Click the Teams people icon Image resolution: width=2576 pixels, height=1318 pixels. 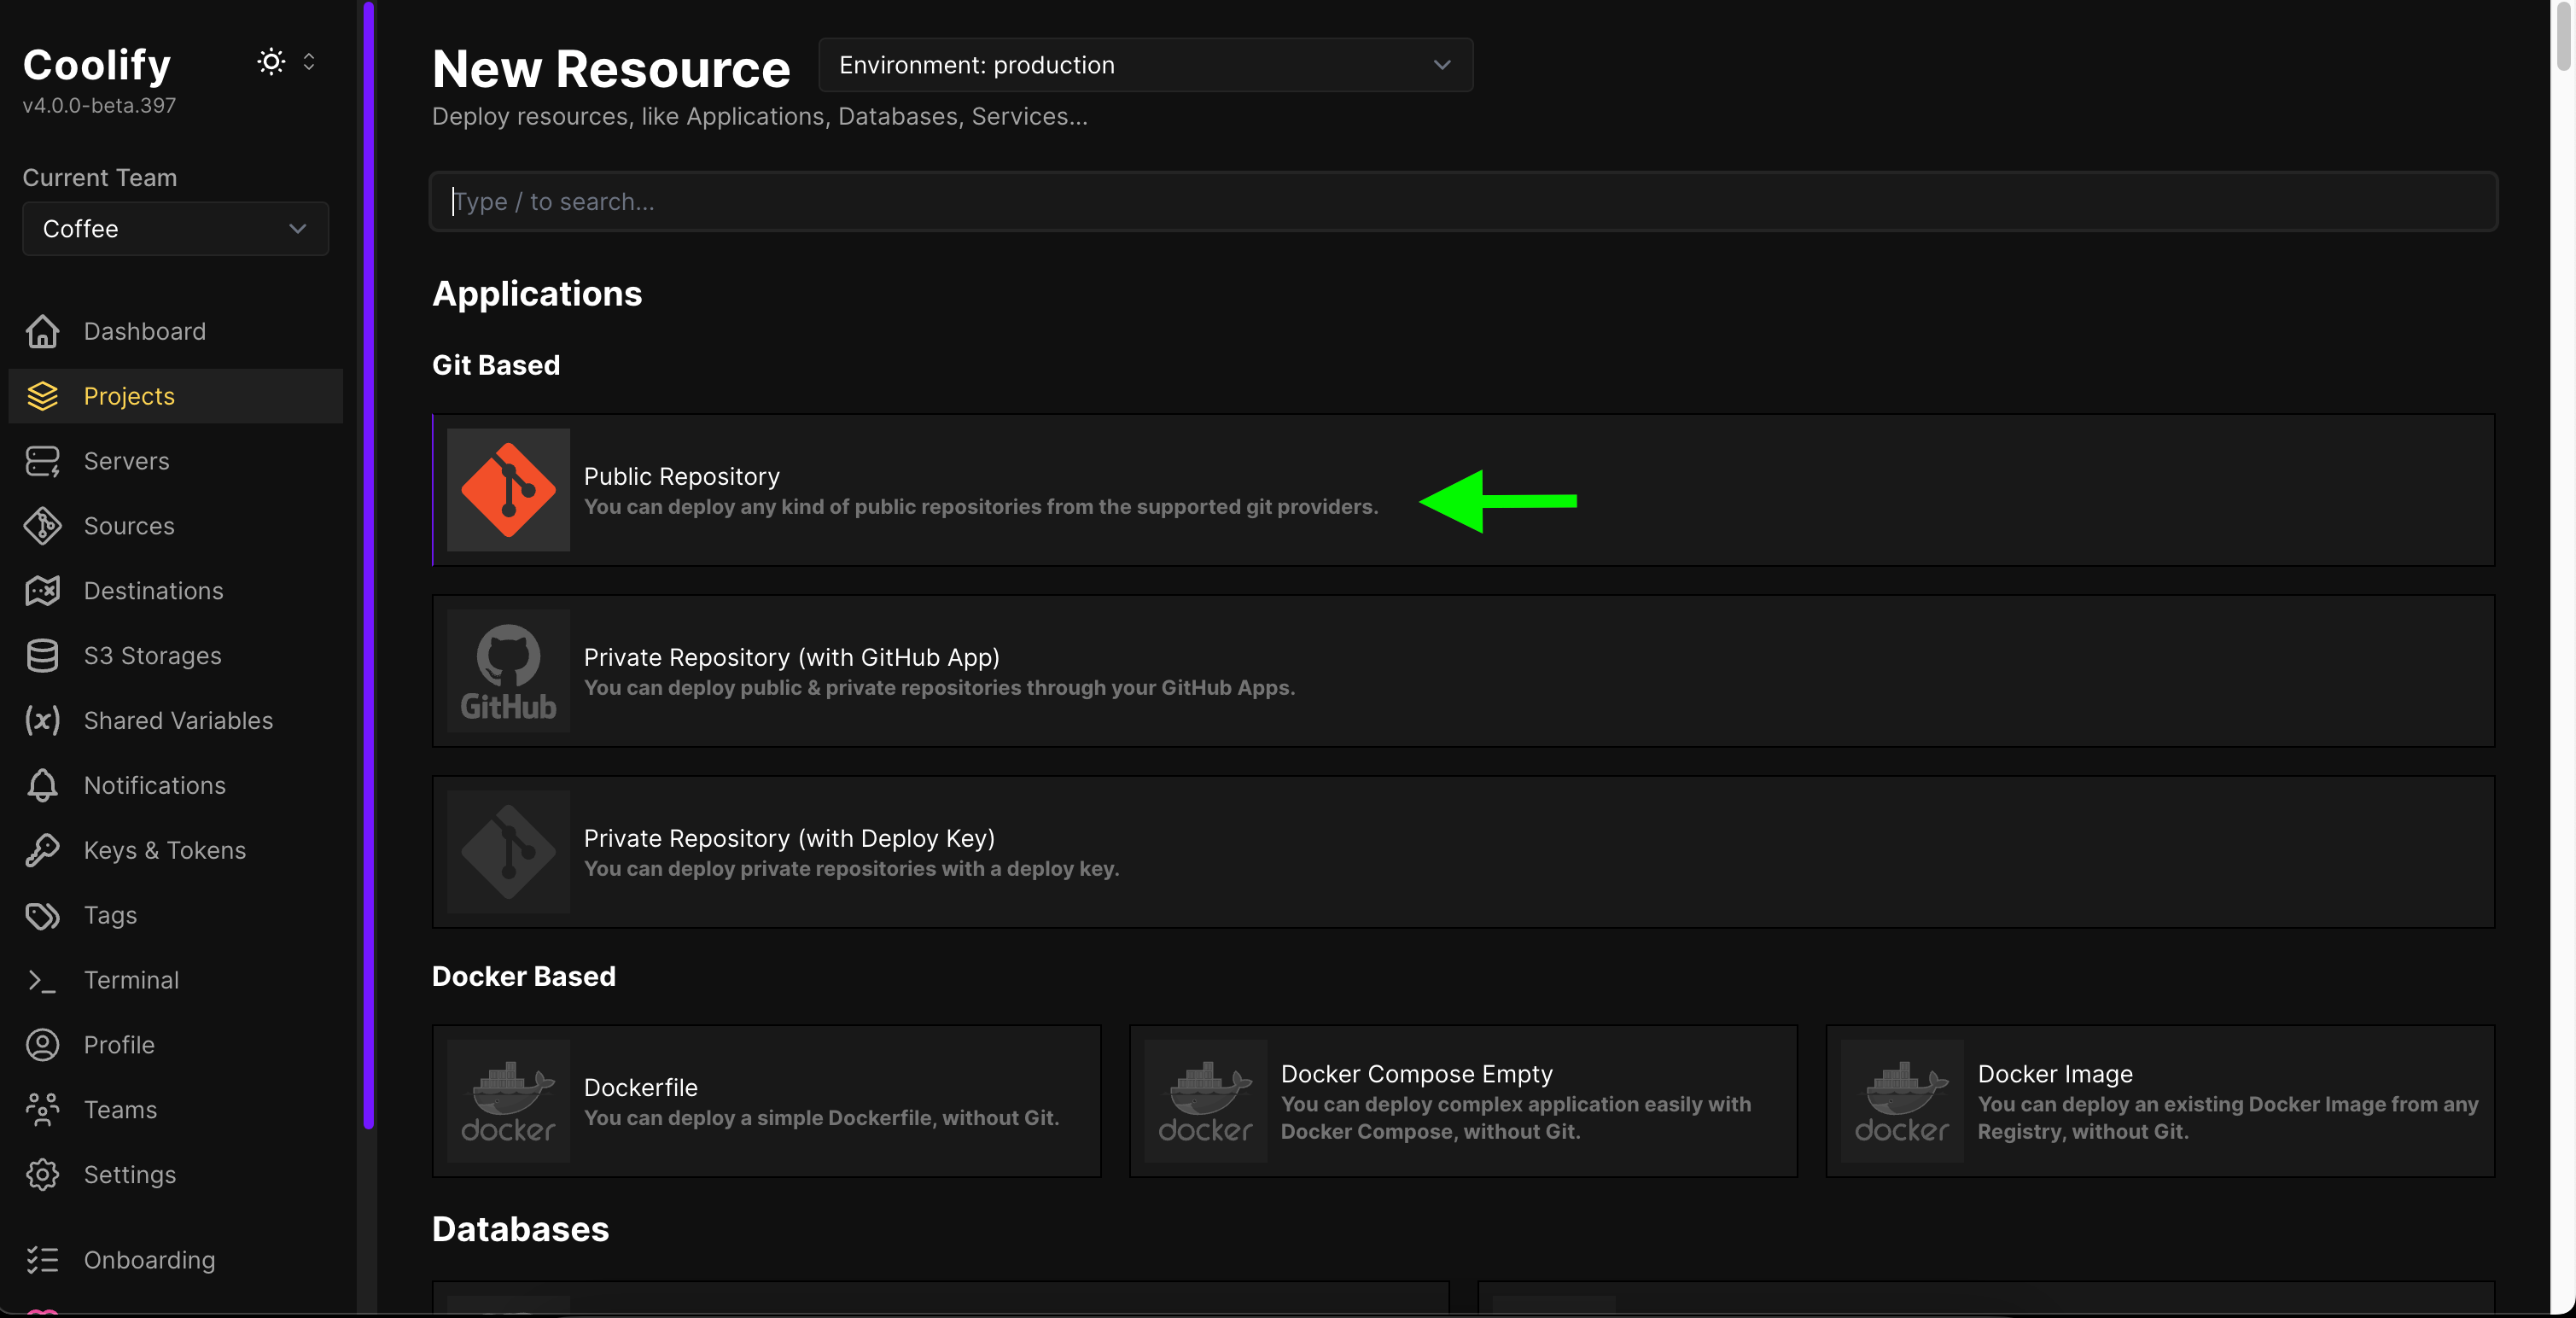coord(42,1110)
